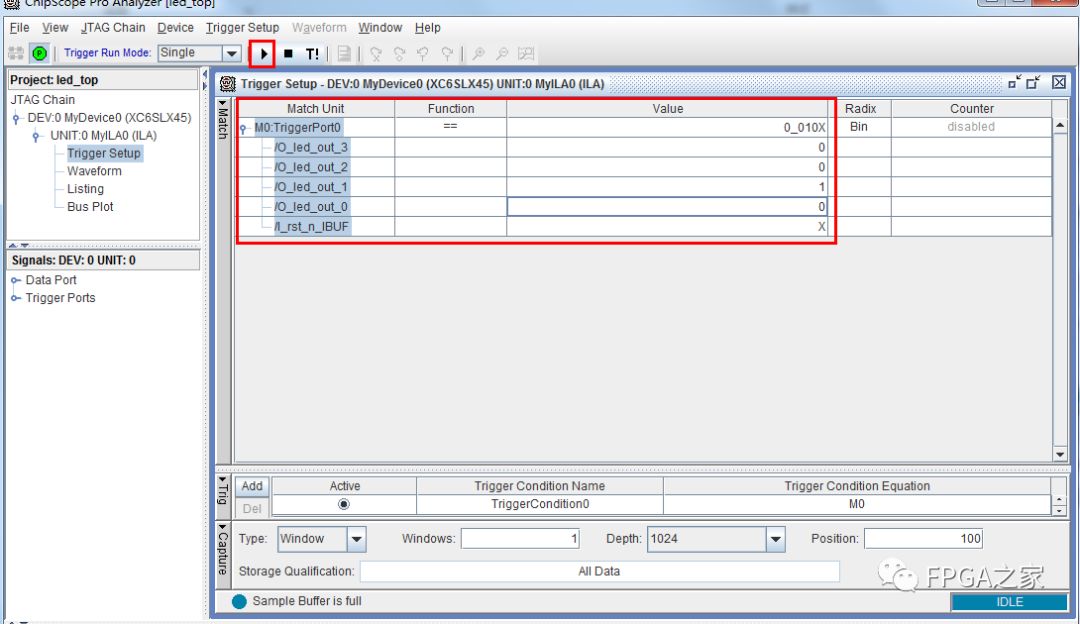This screenshot has height=624, width=1080.
Task: Open the capture Type Window dropdown
Action: coord(356,539)
